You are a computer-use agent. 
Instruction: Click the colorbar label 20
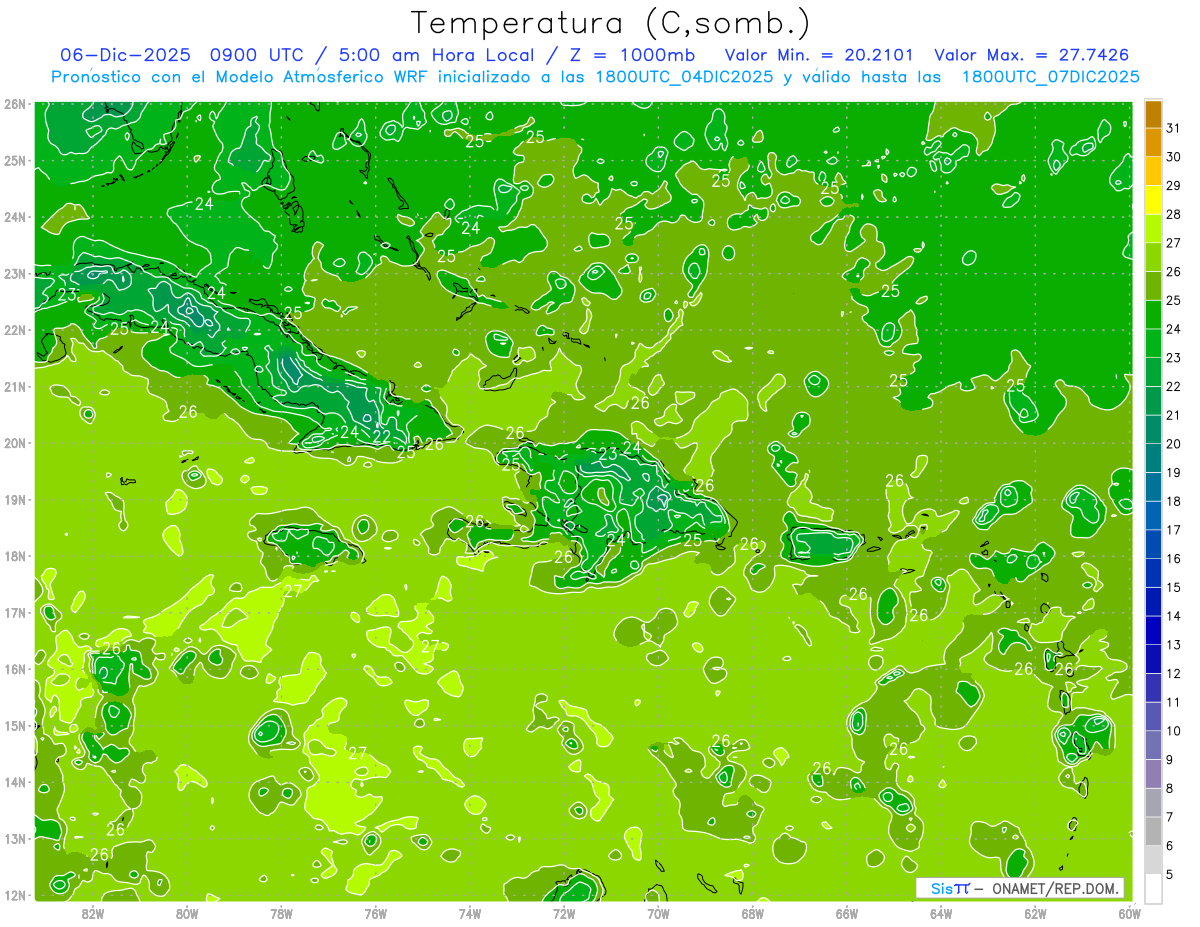pos(1173,444)
